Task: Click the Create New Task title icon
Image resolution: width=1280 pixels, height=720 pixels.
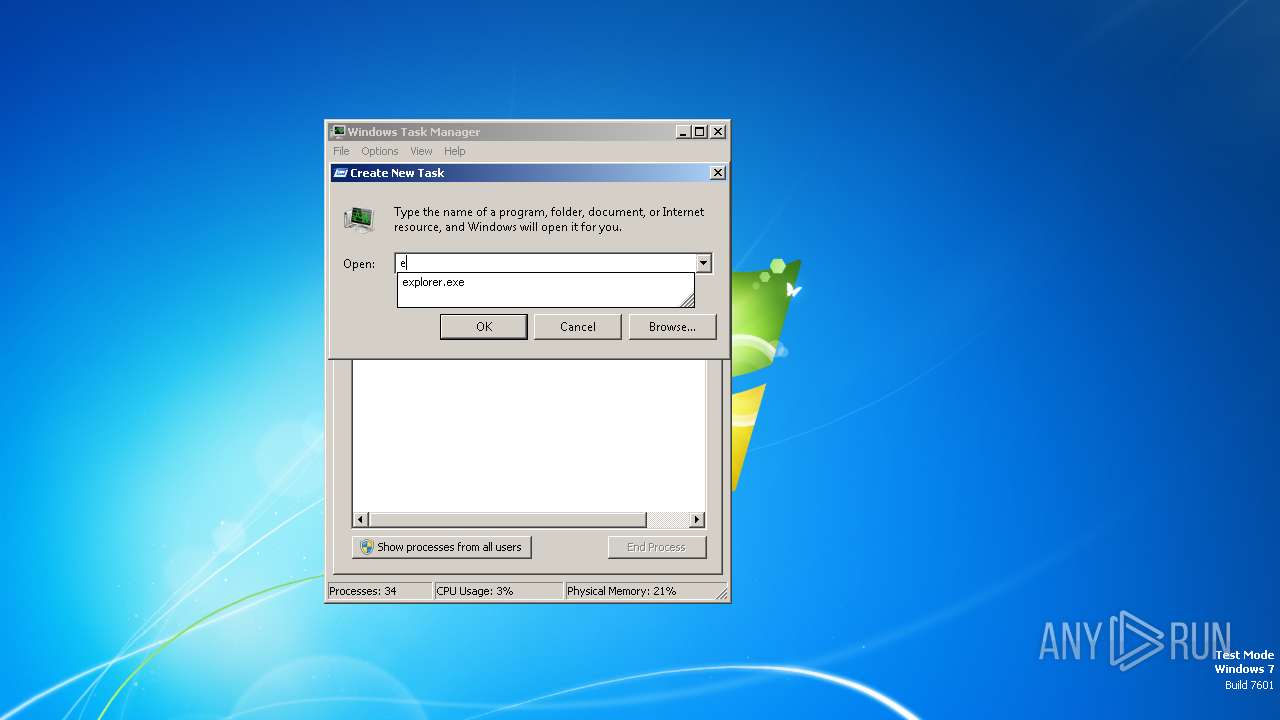Action: coord(340,173)
